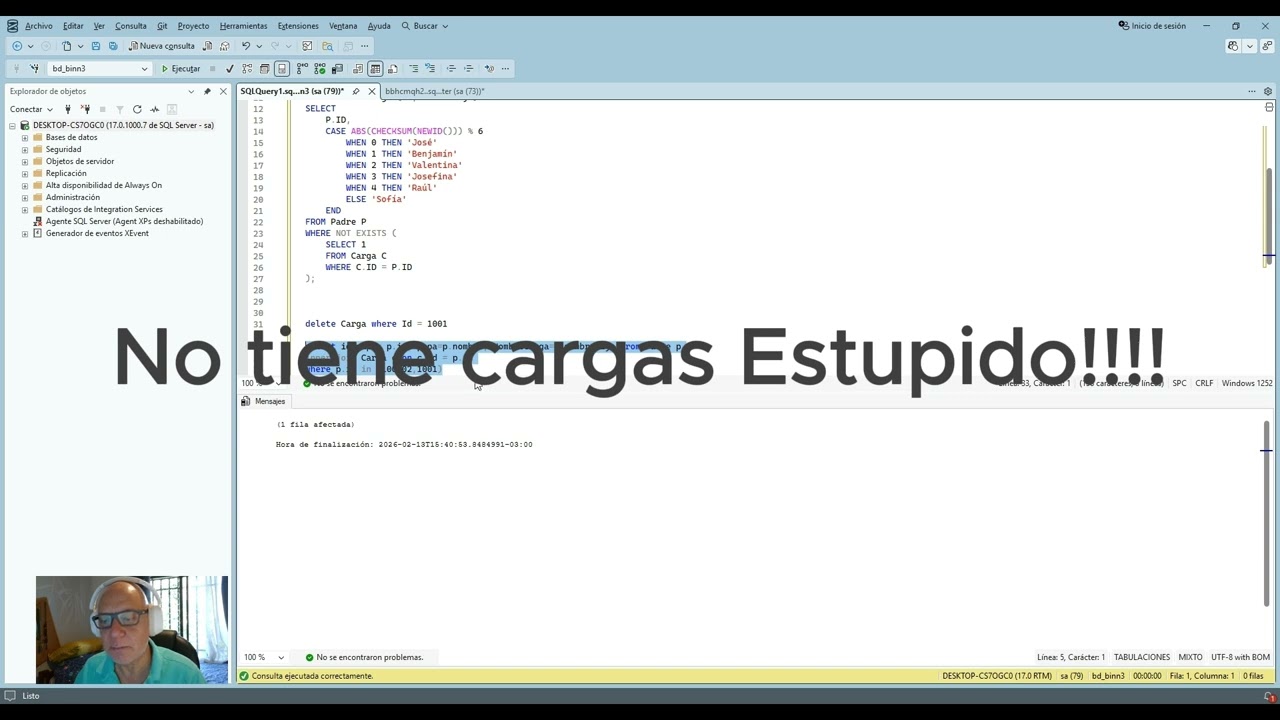Click the settings gear icon at tab row end
The width and height of the screenshot is (1280, 720).
(1268, 91)
